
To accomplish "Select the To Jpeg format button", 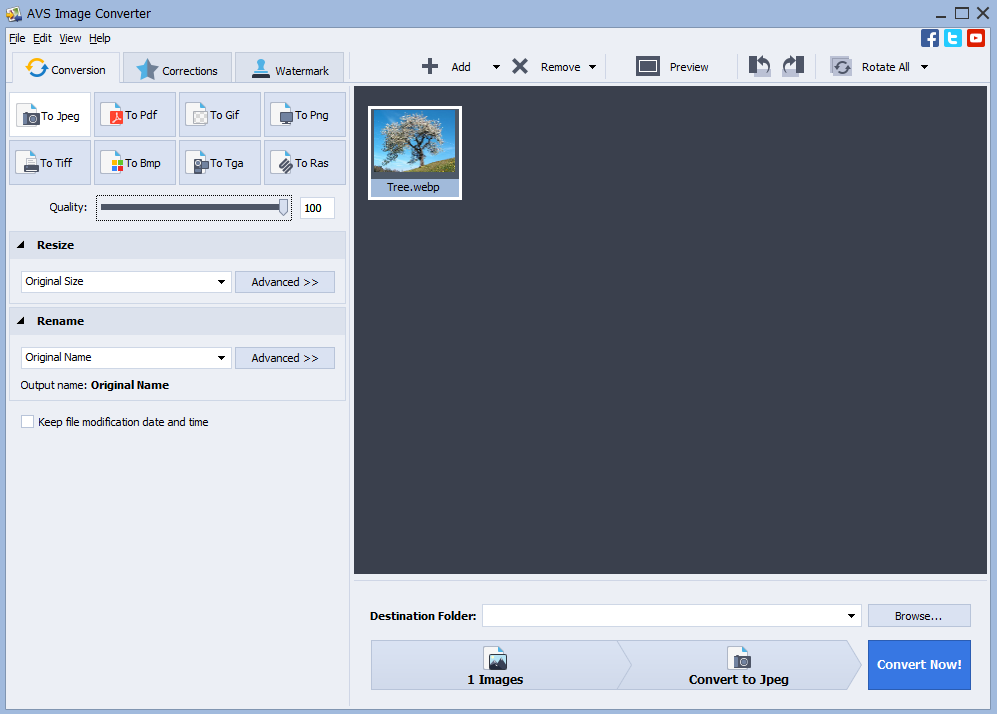I will 50,115.
